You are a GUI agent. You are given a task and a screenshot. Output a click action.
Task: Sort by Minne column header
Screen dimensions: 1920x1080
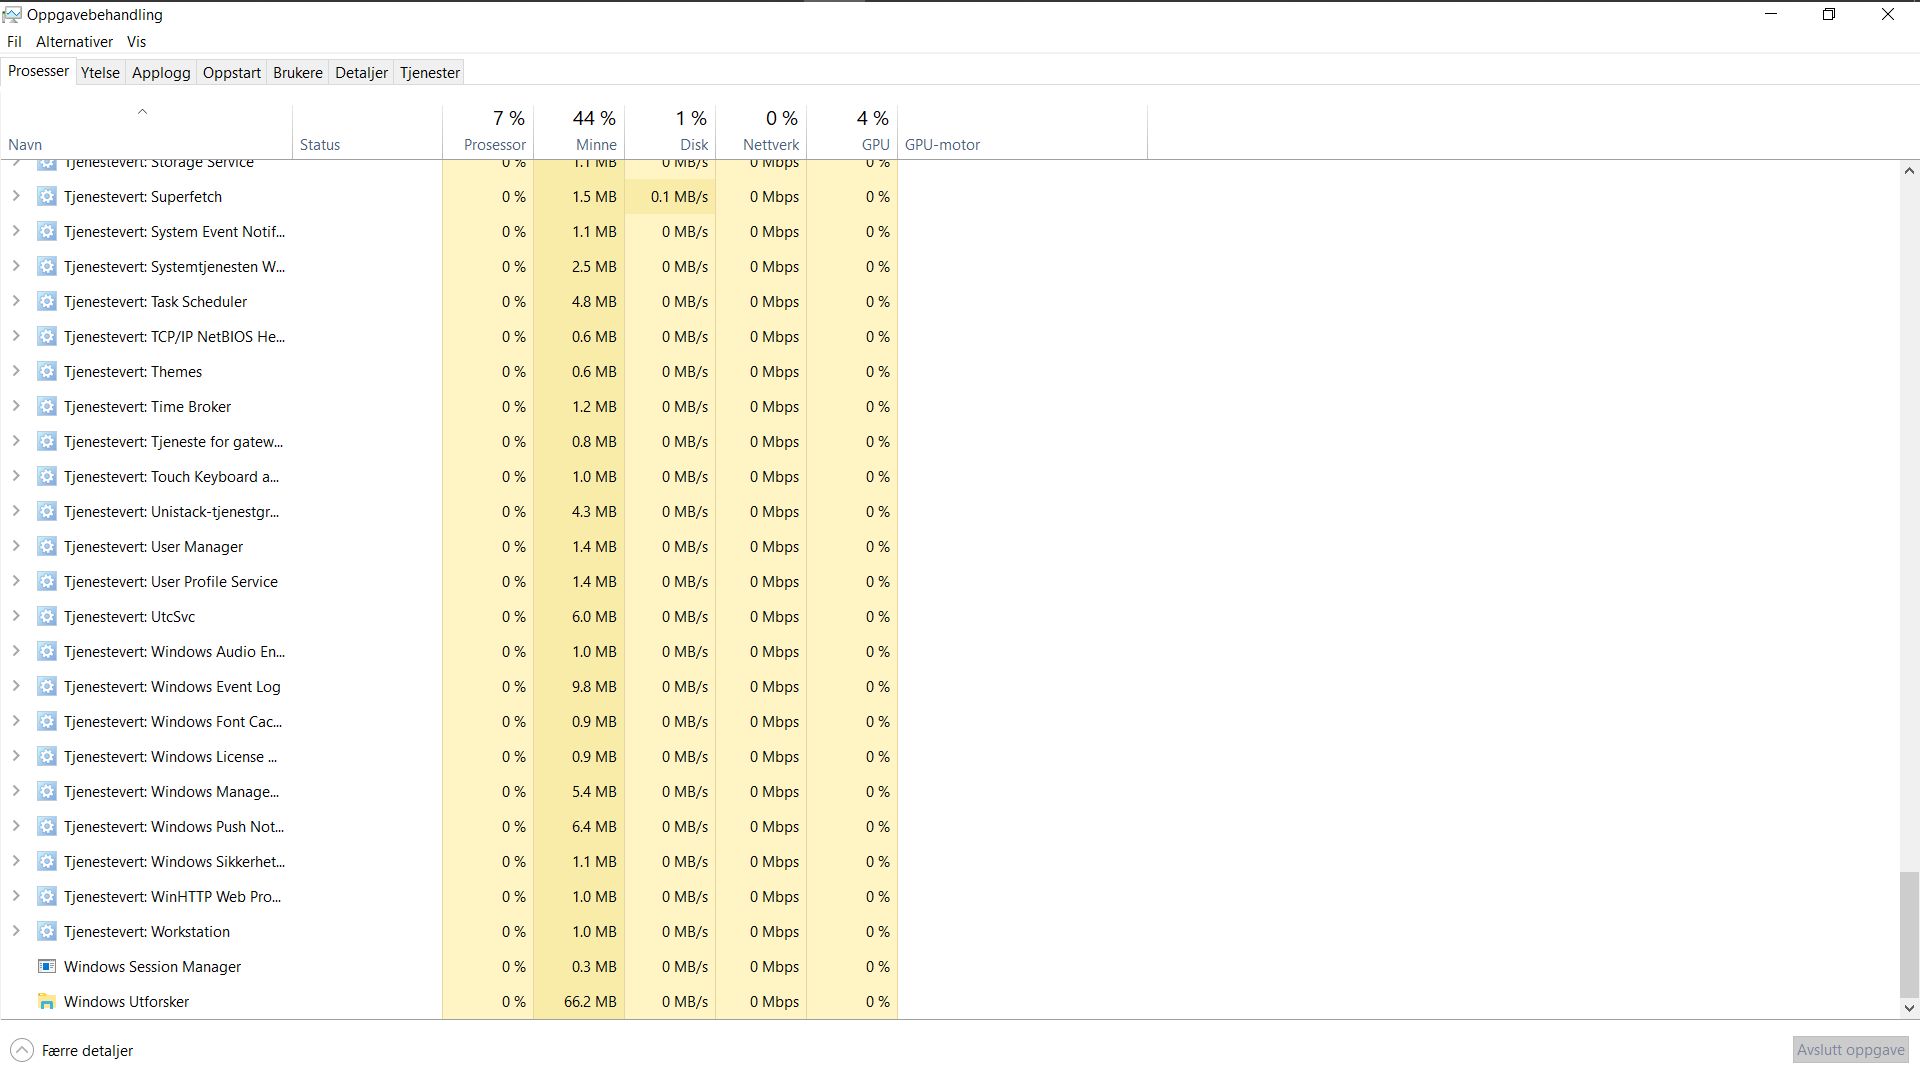[x=579, y=132]
